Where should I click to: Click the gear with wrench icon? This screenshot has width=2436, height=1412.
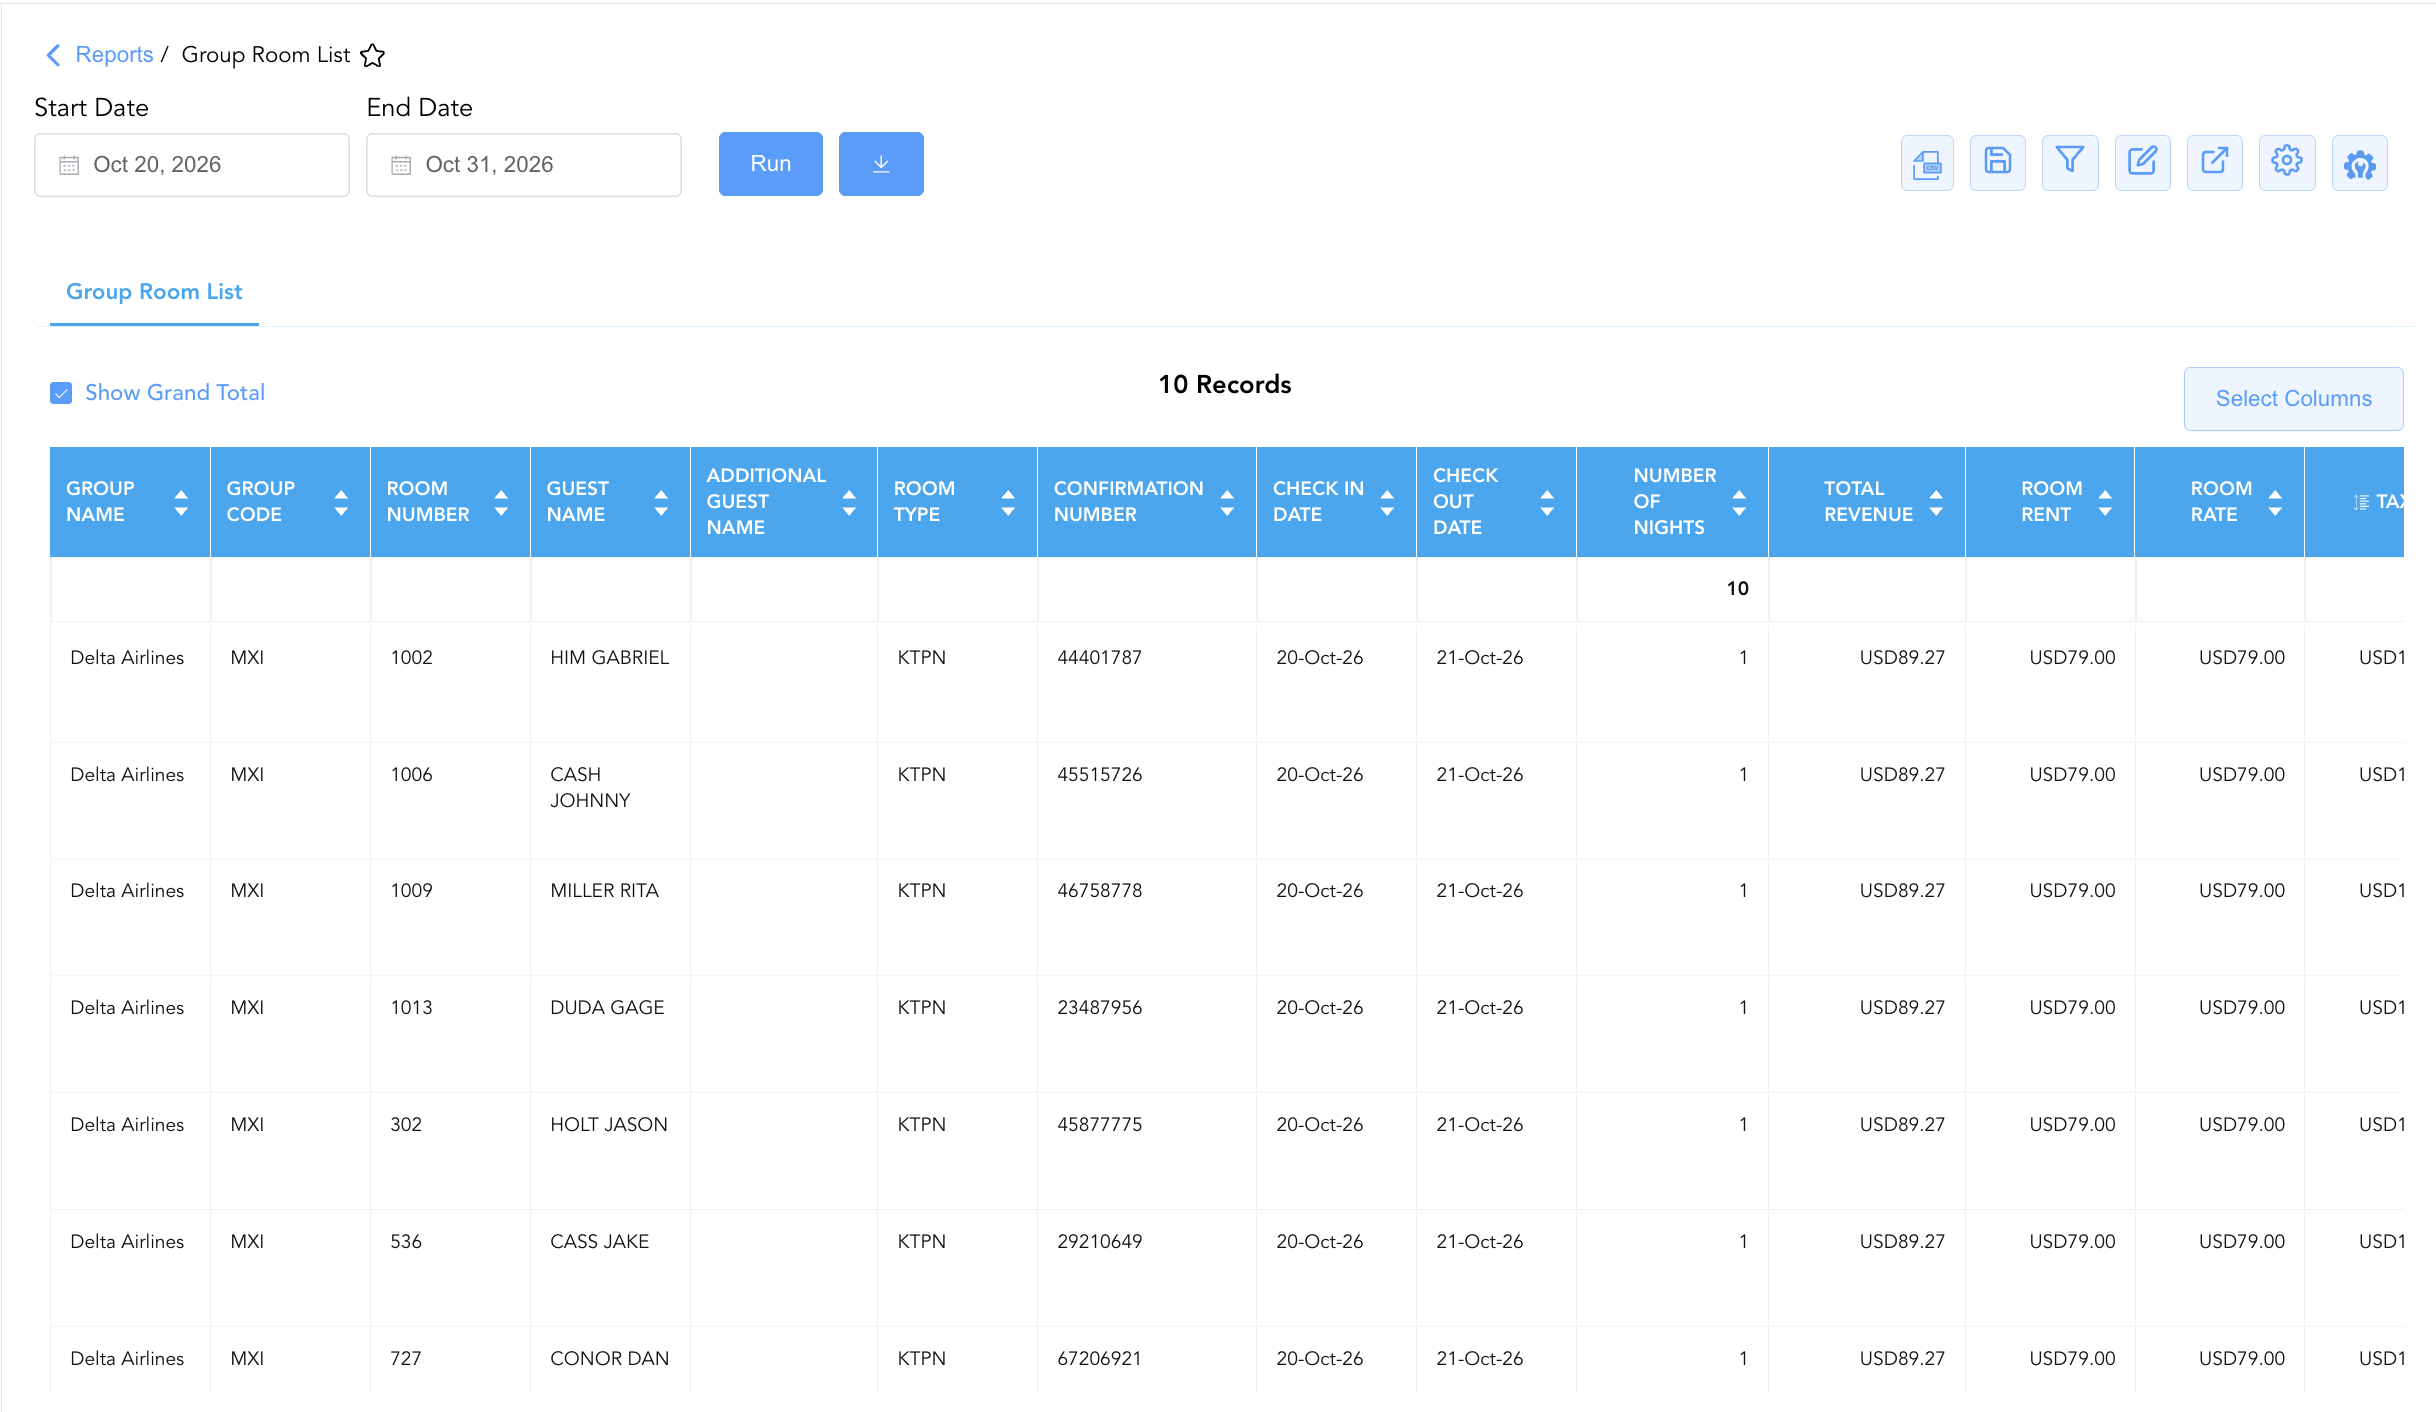[x=2360, y=163]
